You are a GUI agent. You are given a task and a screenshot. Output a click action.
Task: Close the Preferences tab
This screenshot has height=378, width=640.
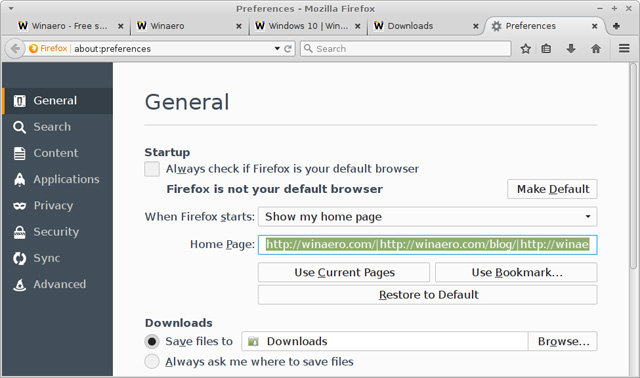pyautogui.click(x=595, y=26)
